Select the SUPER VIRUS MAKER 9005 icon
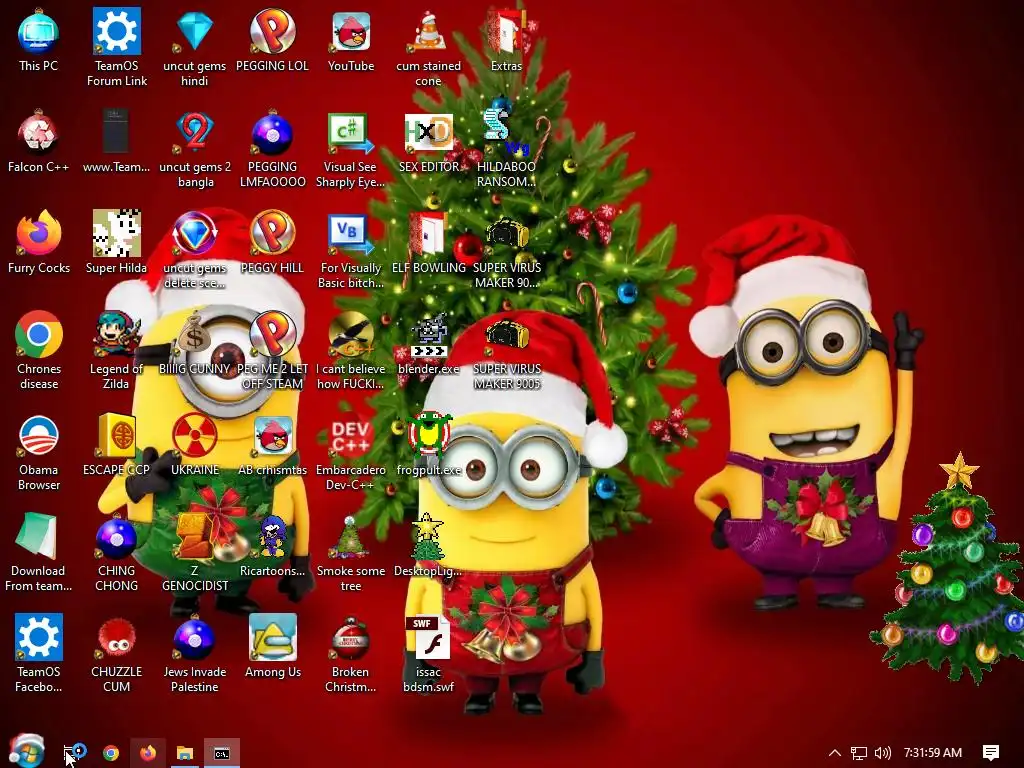1024x768 pixels. point(506,351)
